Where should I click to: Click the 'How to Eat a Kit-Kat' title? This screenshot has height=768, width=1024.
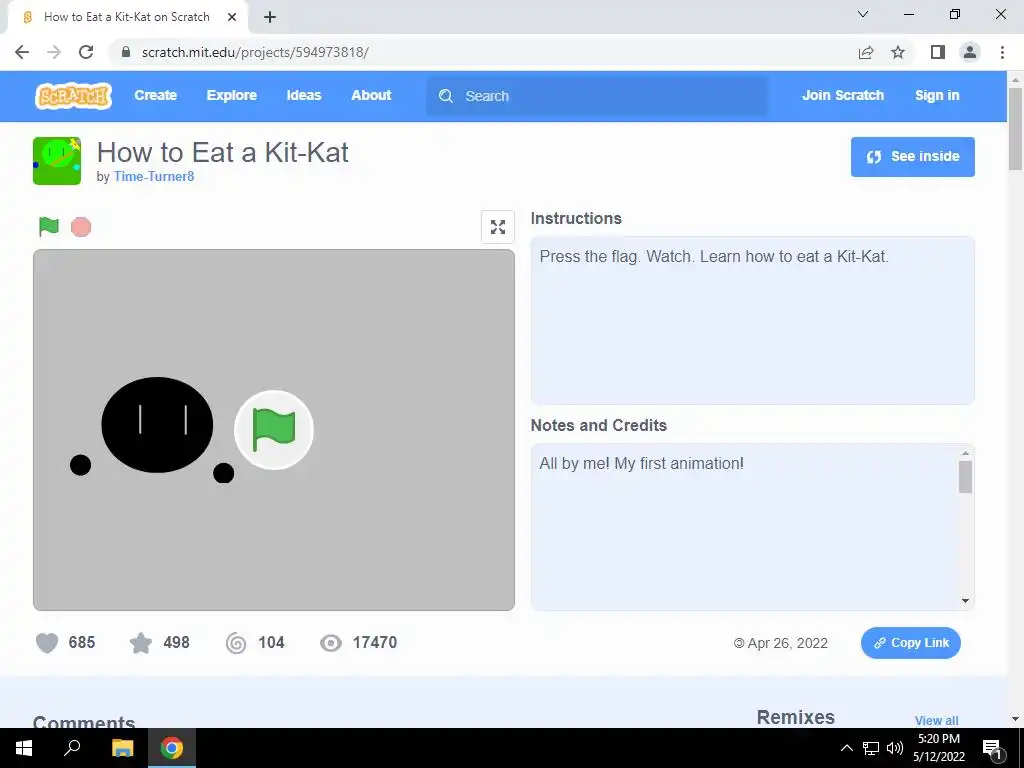(222, 152)
